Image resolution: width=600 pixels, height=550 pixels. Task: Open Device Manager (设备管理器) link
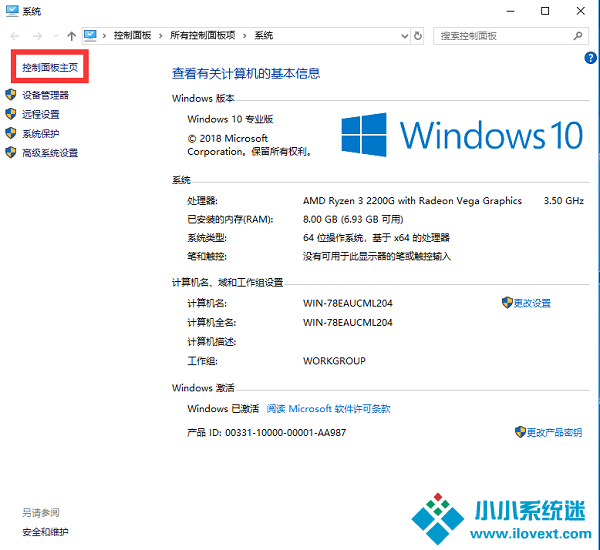46,95
